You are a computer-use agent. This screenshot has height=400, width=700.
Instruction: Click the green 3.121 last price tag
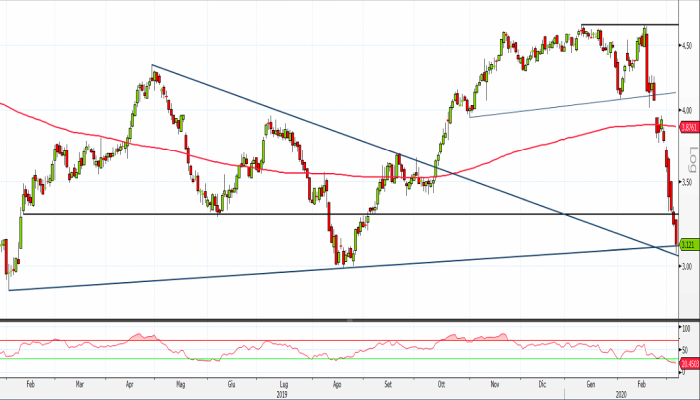click(x=688, y=242)
